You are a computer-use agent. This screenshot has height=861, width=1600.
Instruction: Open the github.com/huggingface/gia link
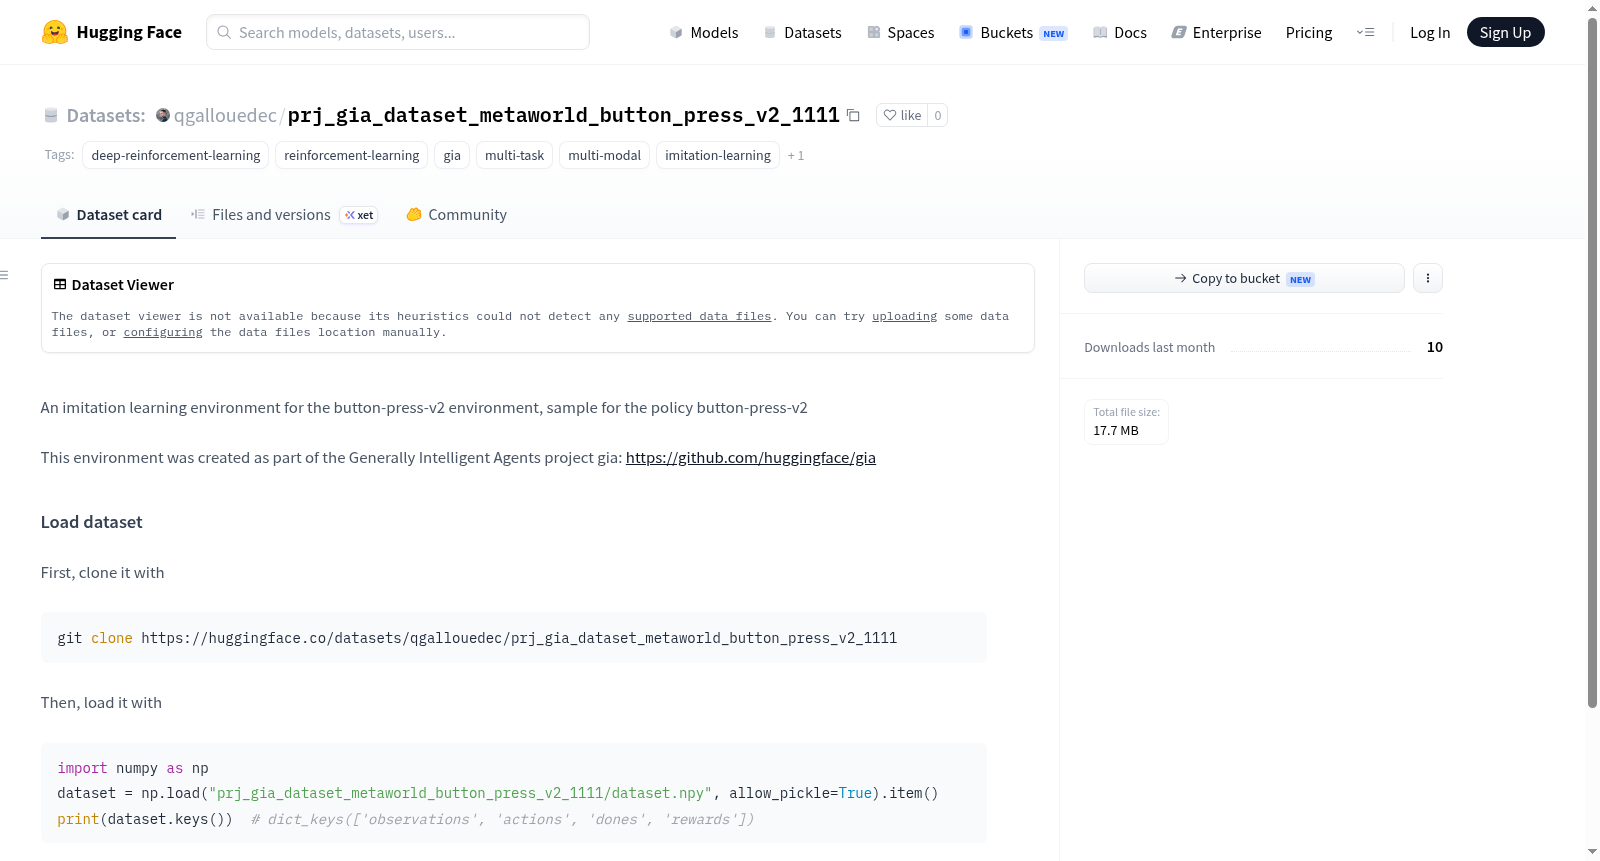click(x=751, y=458)
